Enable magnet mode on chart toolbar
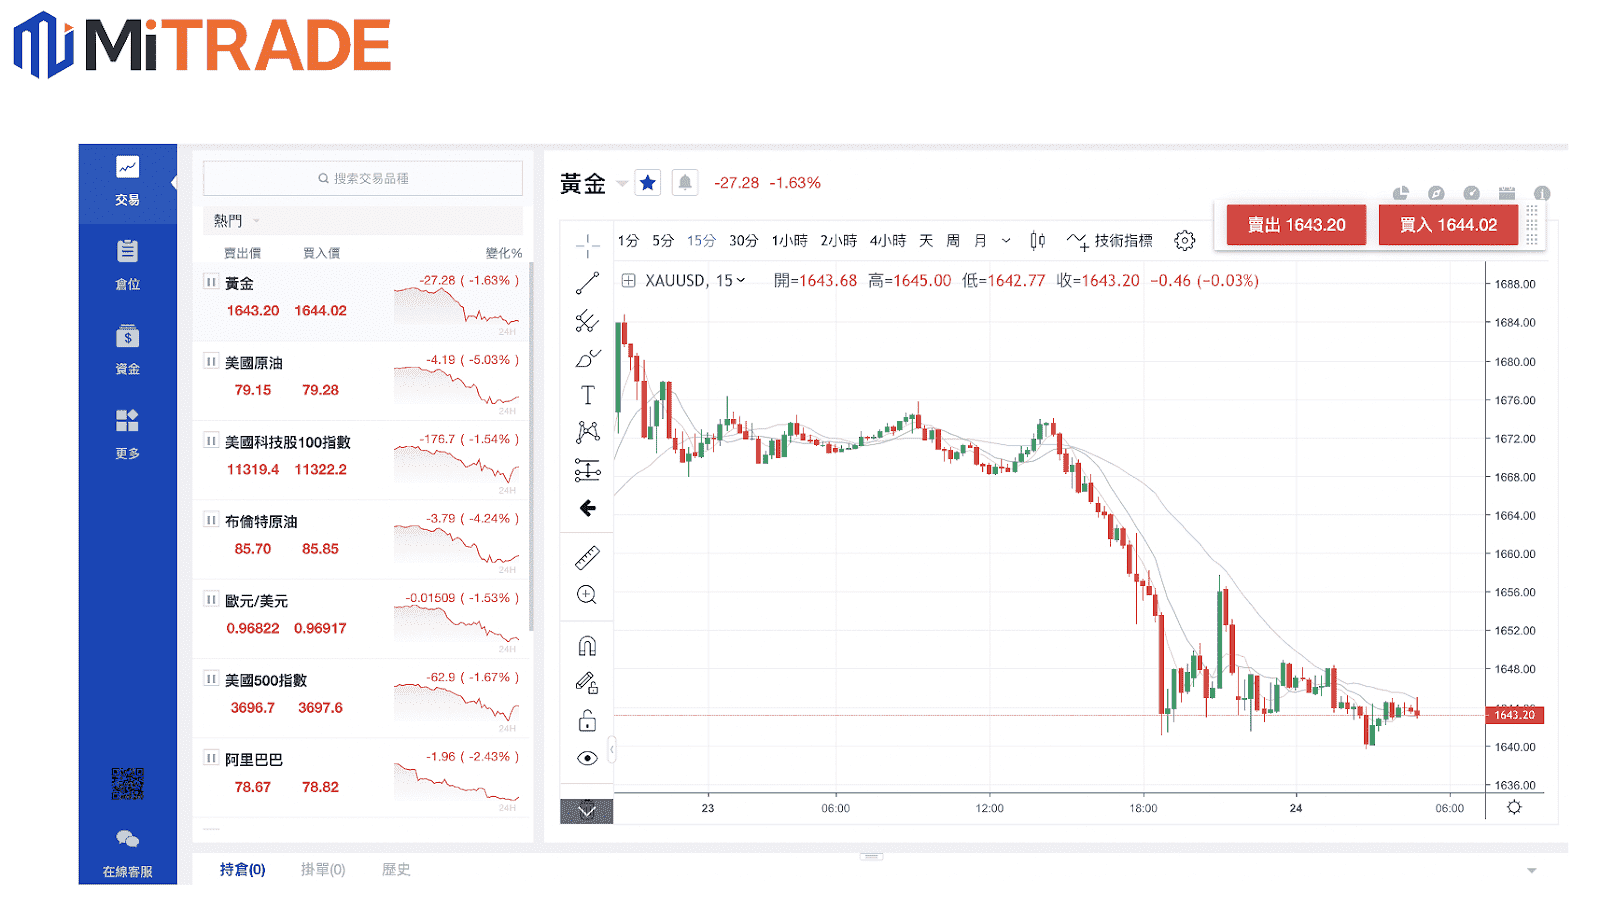 pos(587,646)
